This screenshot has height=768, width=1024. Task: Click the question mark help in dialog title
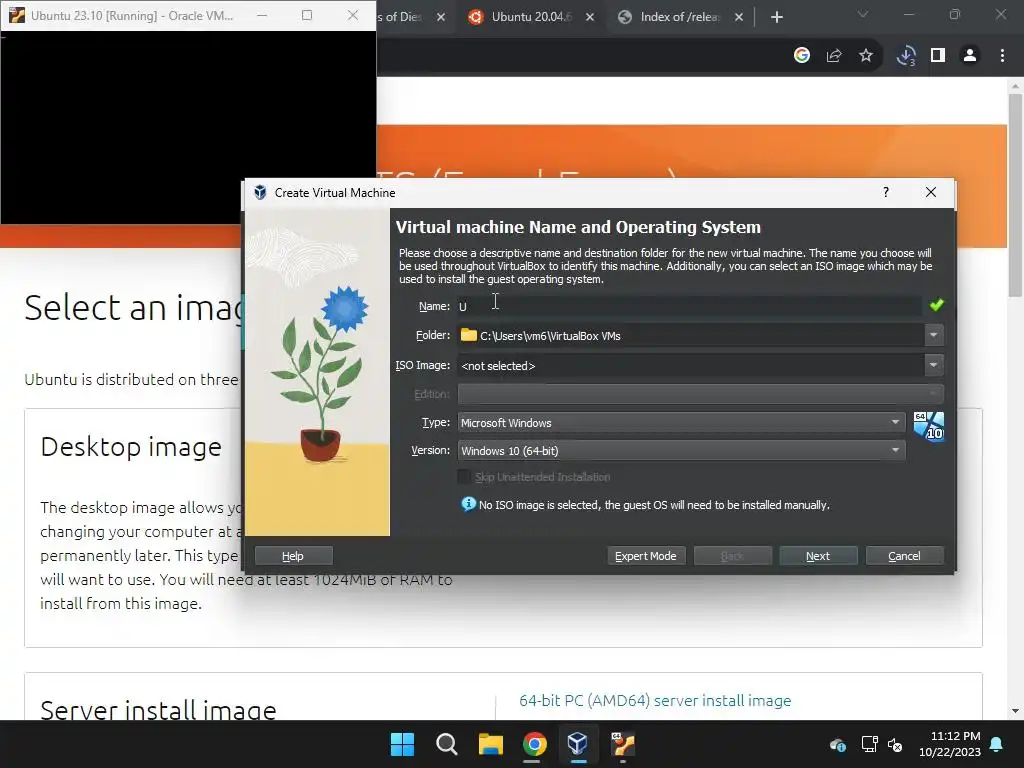[886, 192]
